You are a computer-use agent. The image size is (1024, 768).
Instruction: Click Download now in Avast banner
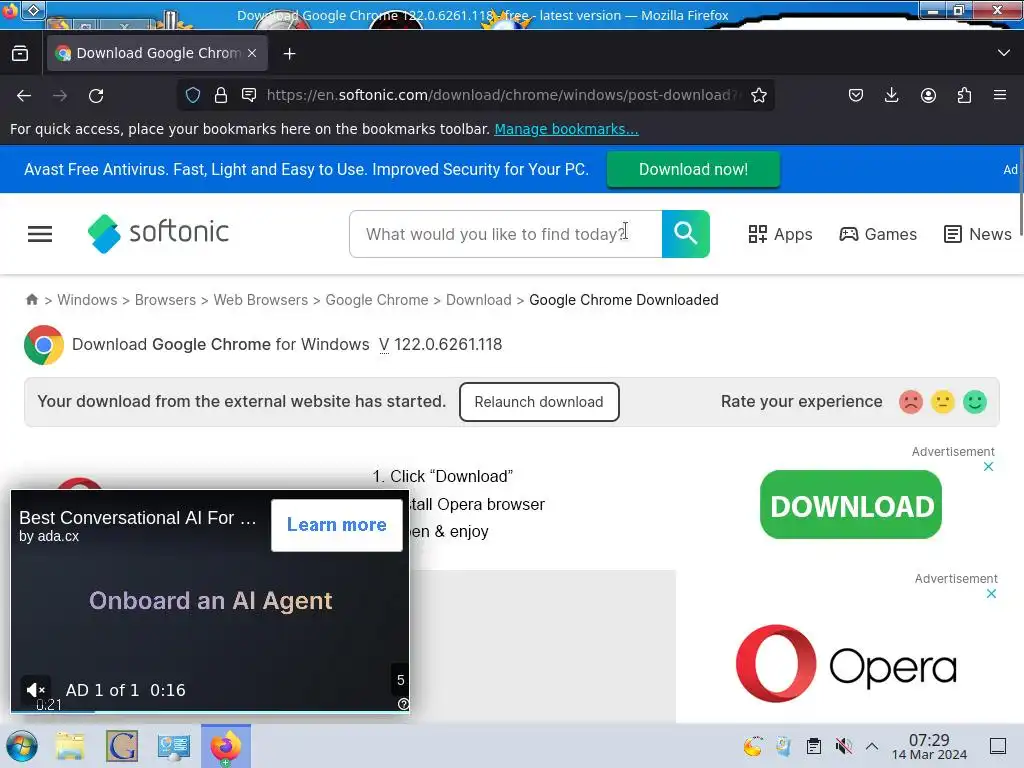tap(693, 169)
